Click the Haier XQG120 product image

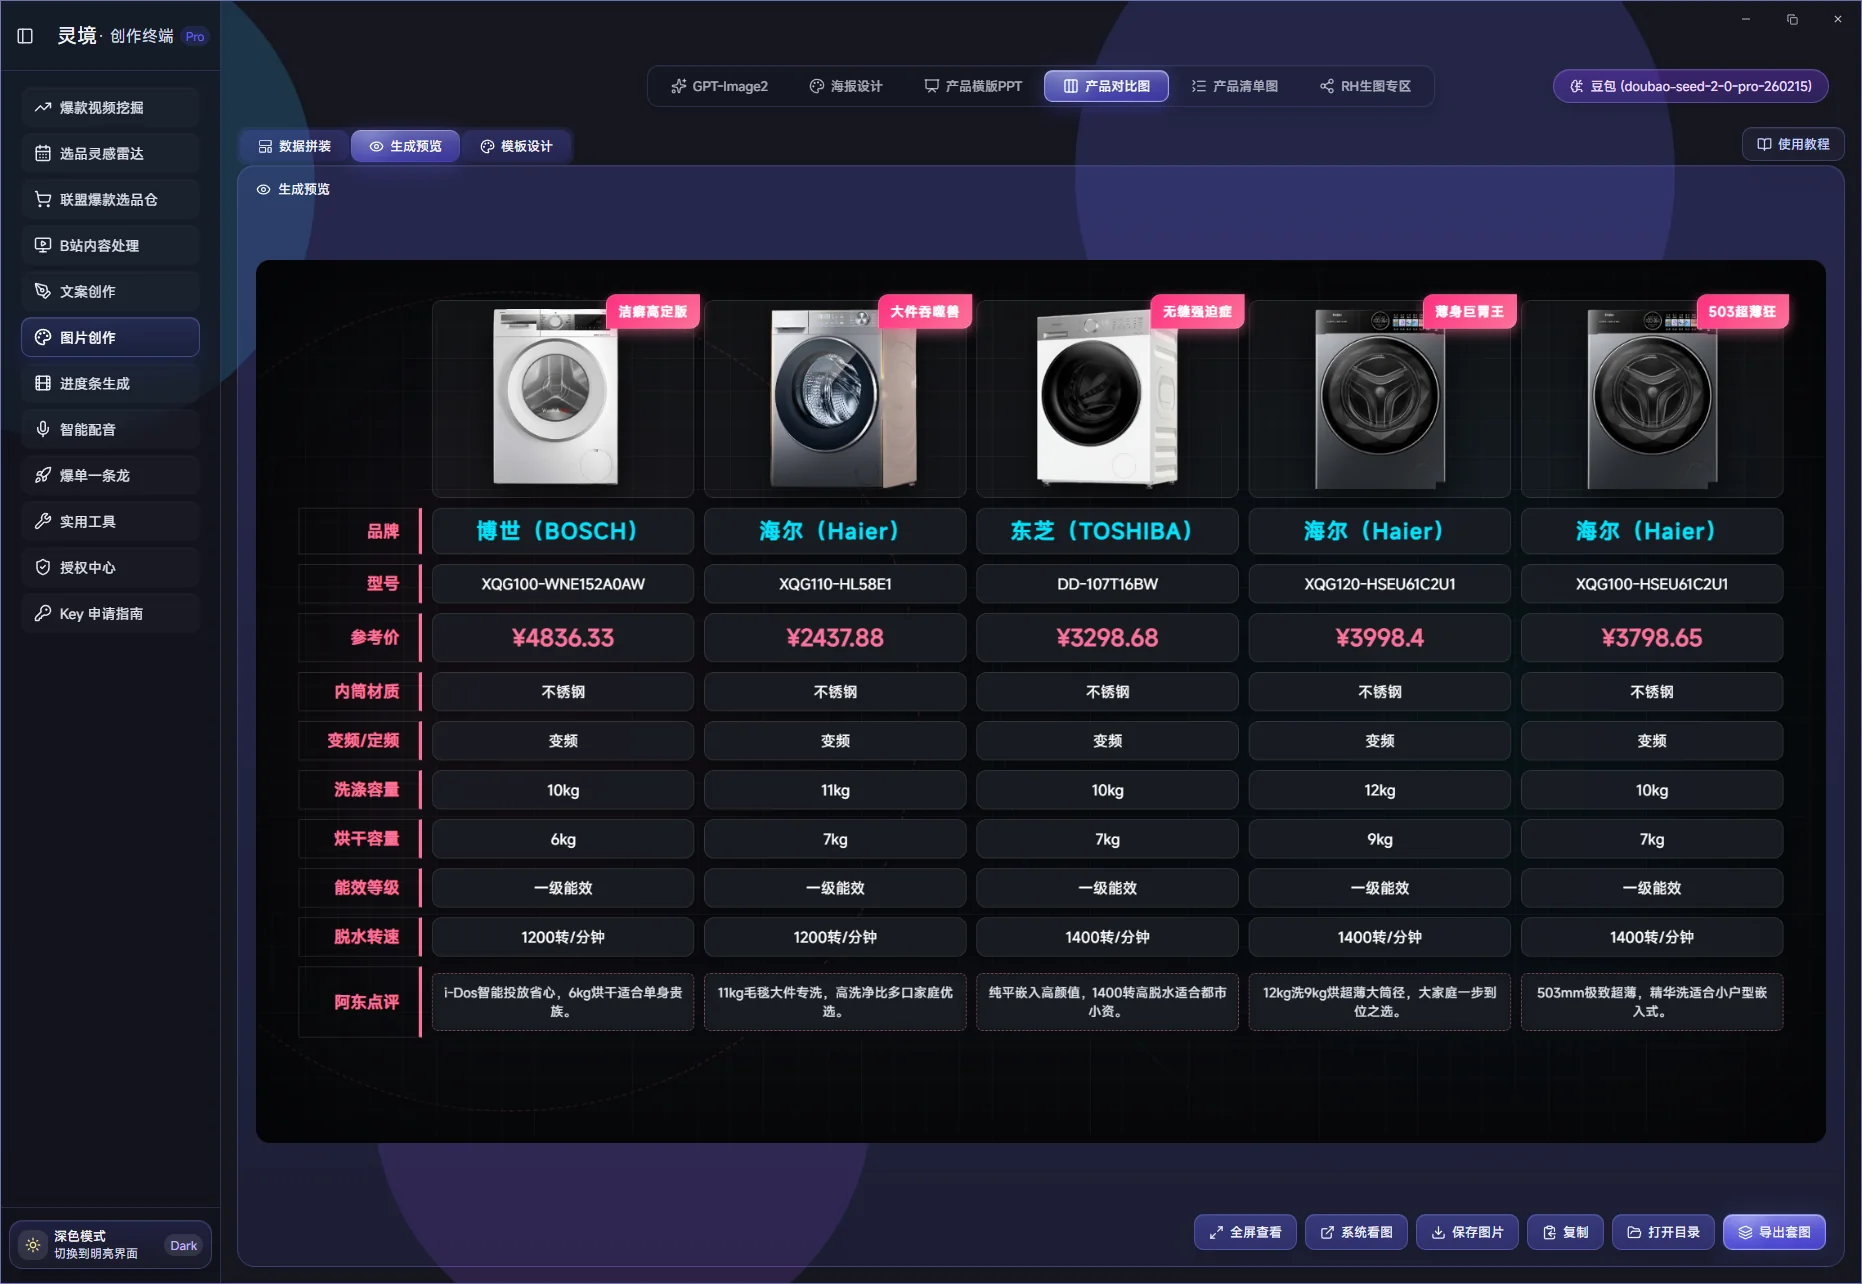click(1380, 399)
